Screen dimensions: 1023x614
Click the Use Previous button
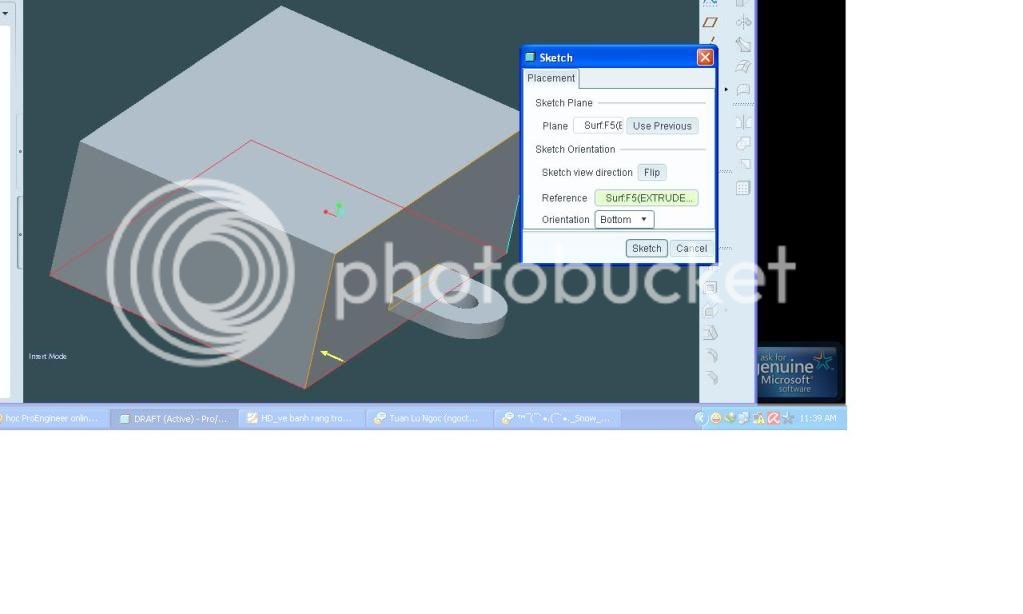point(662,126)
